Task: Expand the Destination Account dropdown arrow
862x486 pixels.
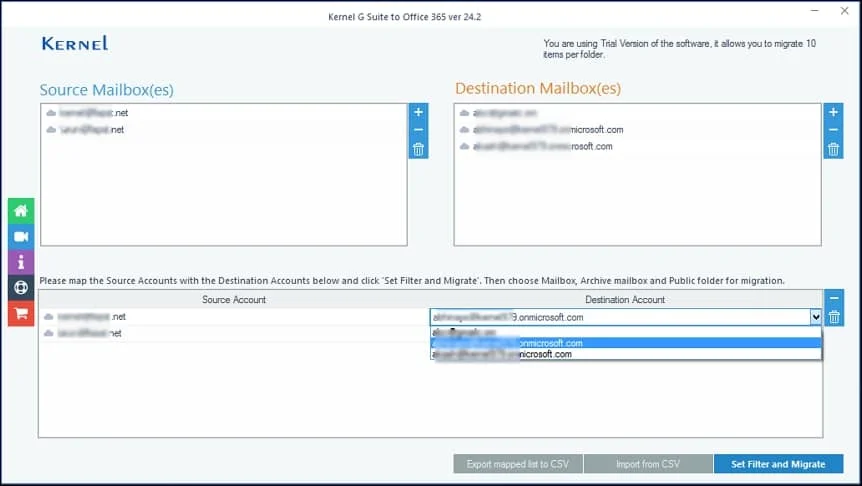Action: tap(815, 317)
